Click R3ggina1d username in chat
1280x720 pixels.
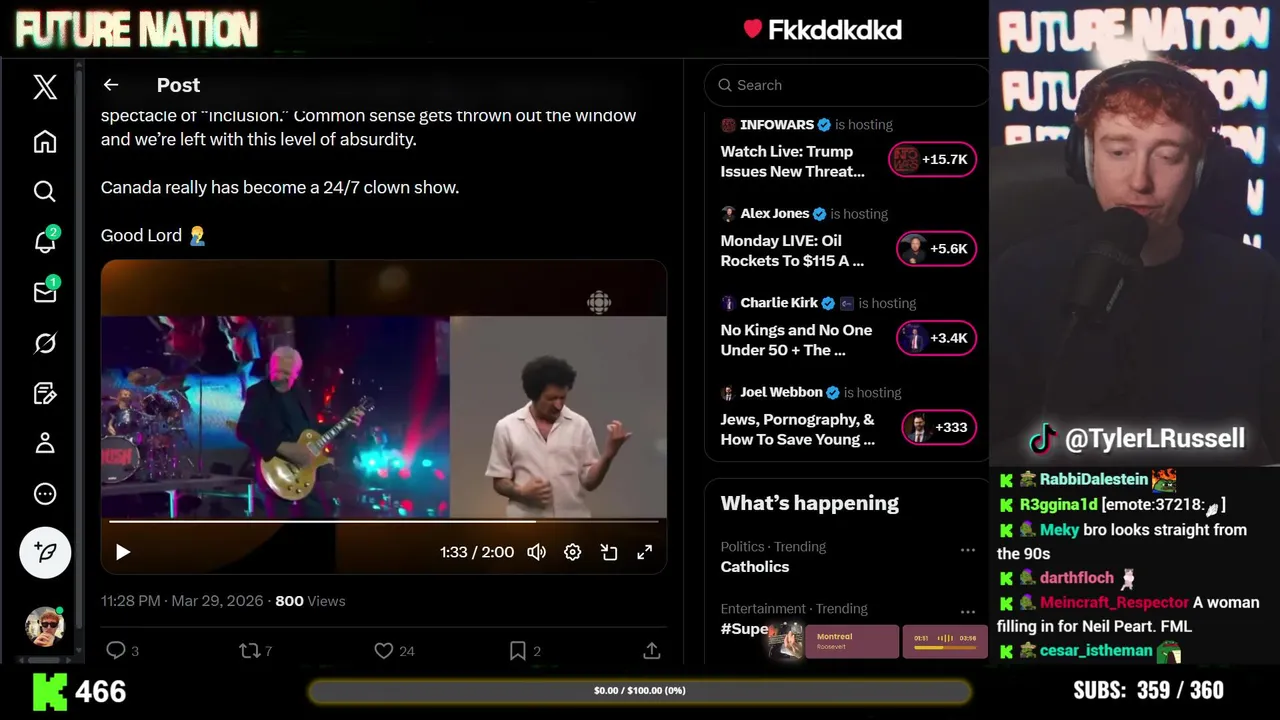(x=1058, y=505)
